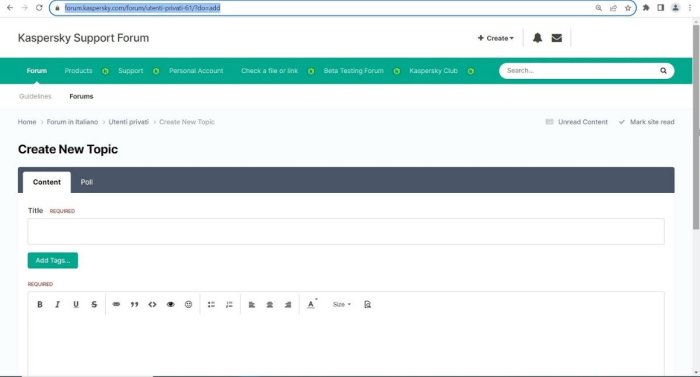Open the text color picker
This screenshot has height=377, width=700.
(x=311, y=304)
